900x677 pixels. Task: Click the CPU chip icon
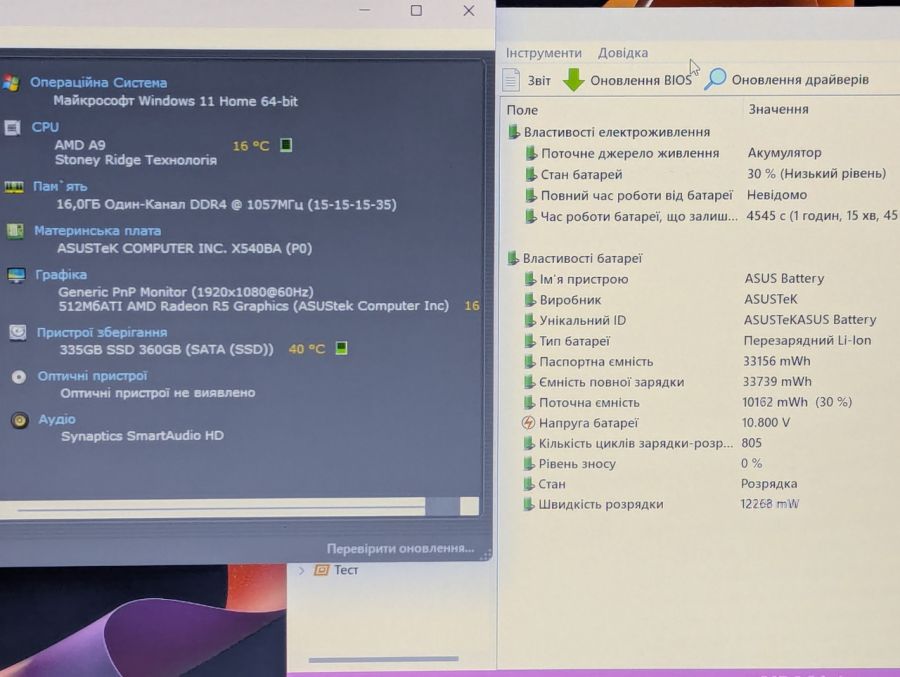coord(12,127)
